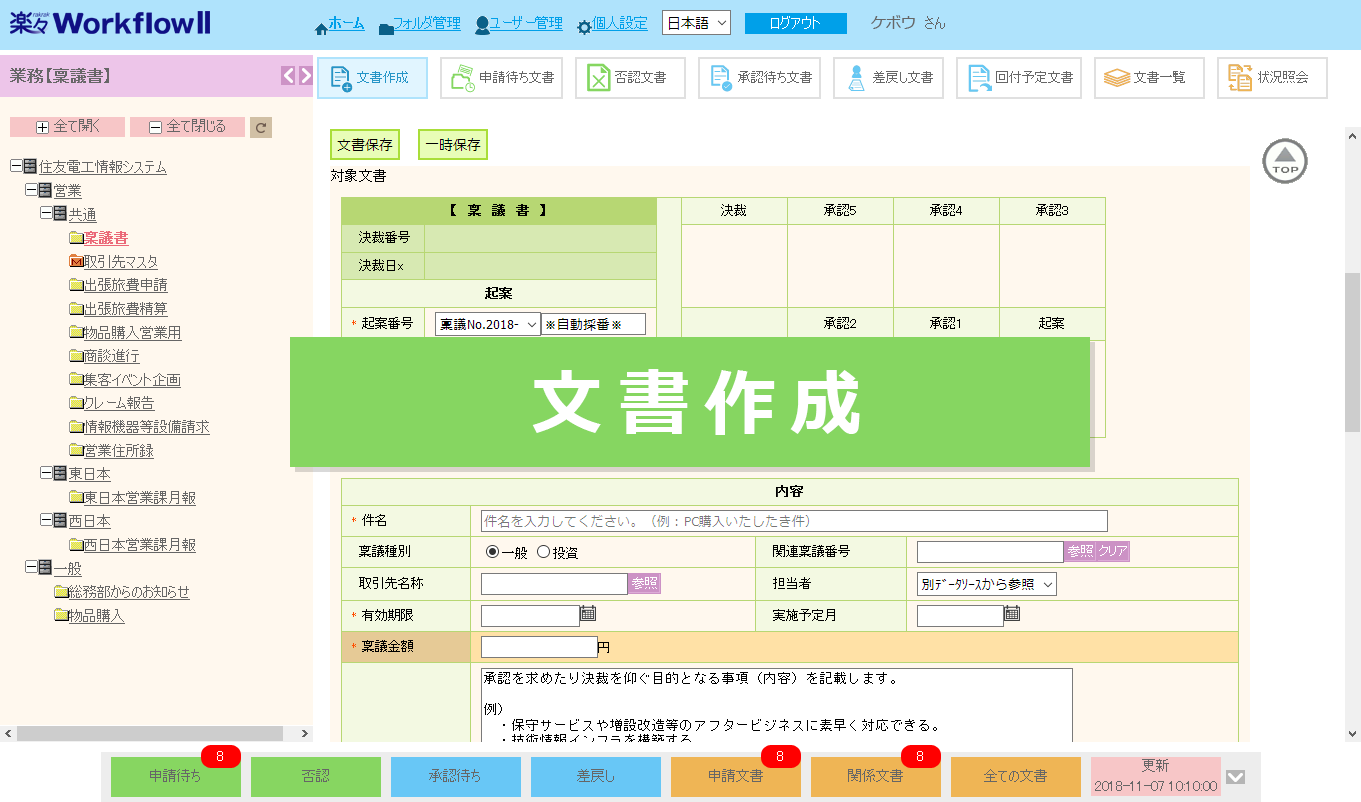Open the 日本語 language dropdown
This screenshot has height=802, width=1361.
697,23
